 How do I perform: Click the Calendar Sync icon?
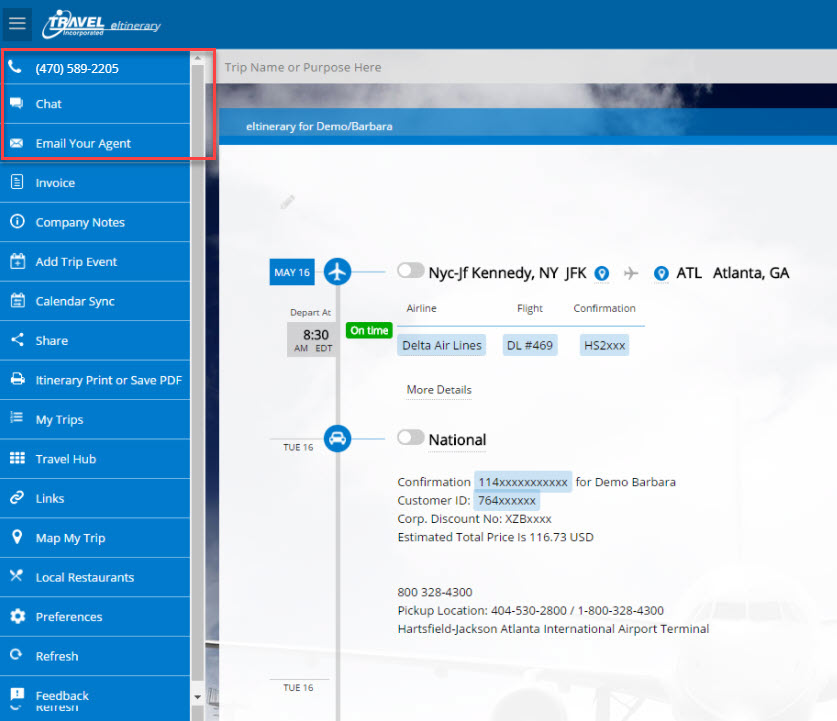18,300
